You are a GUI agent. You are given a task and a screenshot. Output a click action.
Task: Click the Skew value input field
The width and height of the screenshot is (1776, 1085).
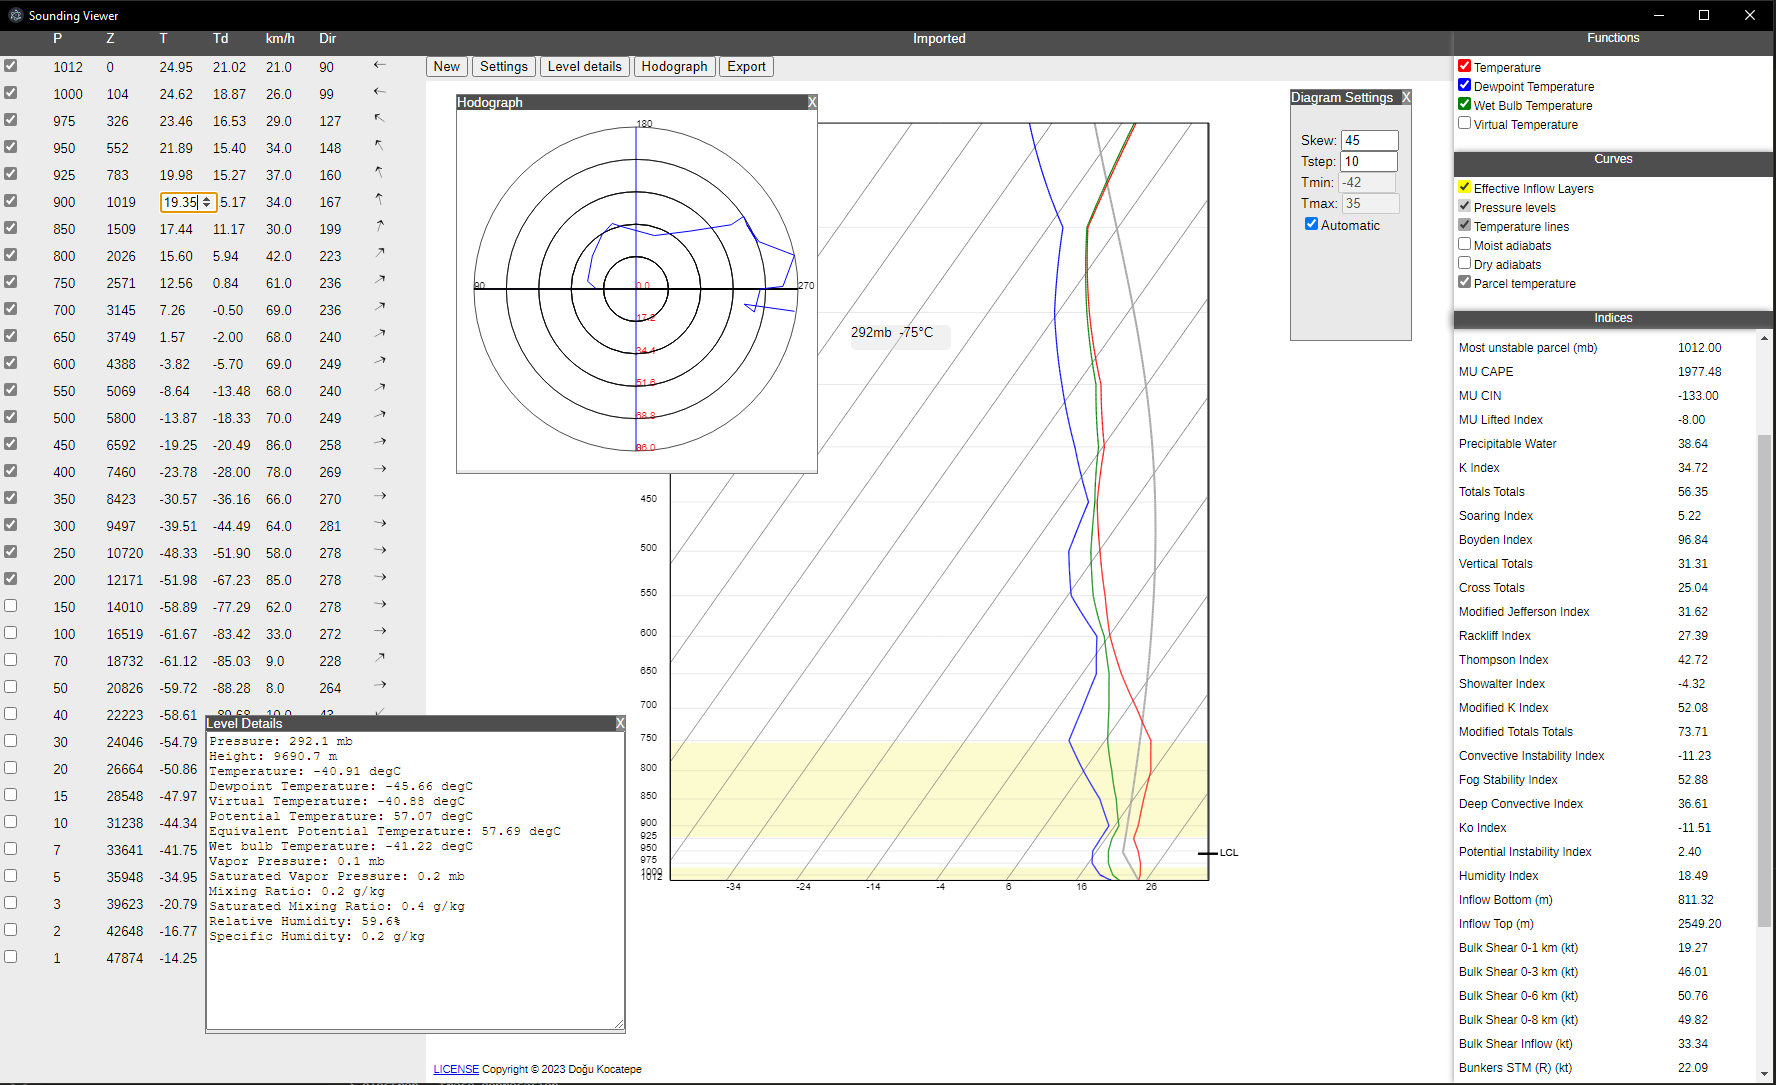(x=1369, y=140)
